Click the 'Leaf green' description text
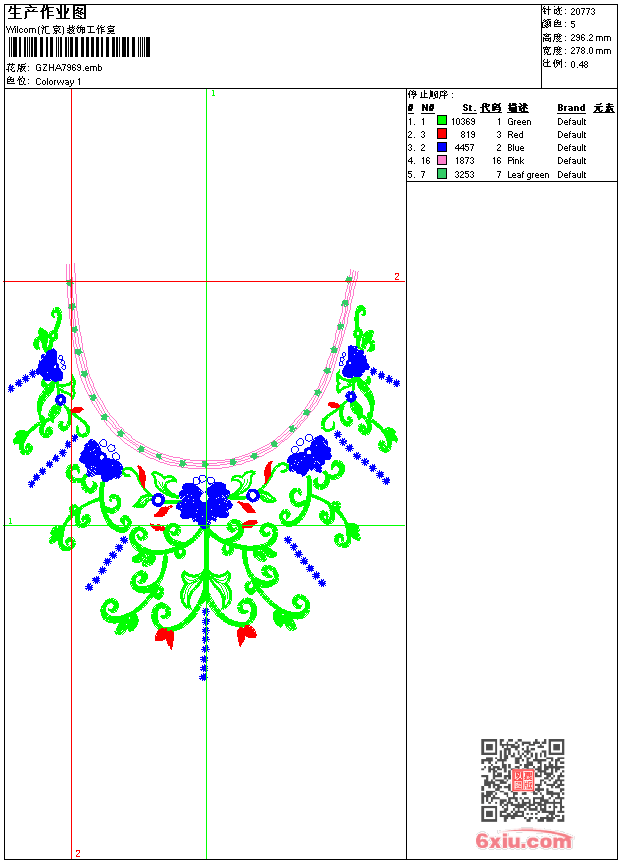The width and height of the screenshot is (620, 860). [528, 175]
